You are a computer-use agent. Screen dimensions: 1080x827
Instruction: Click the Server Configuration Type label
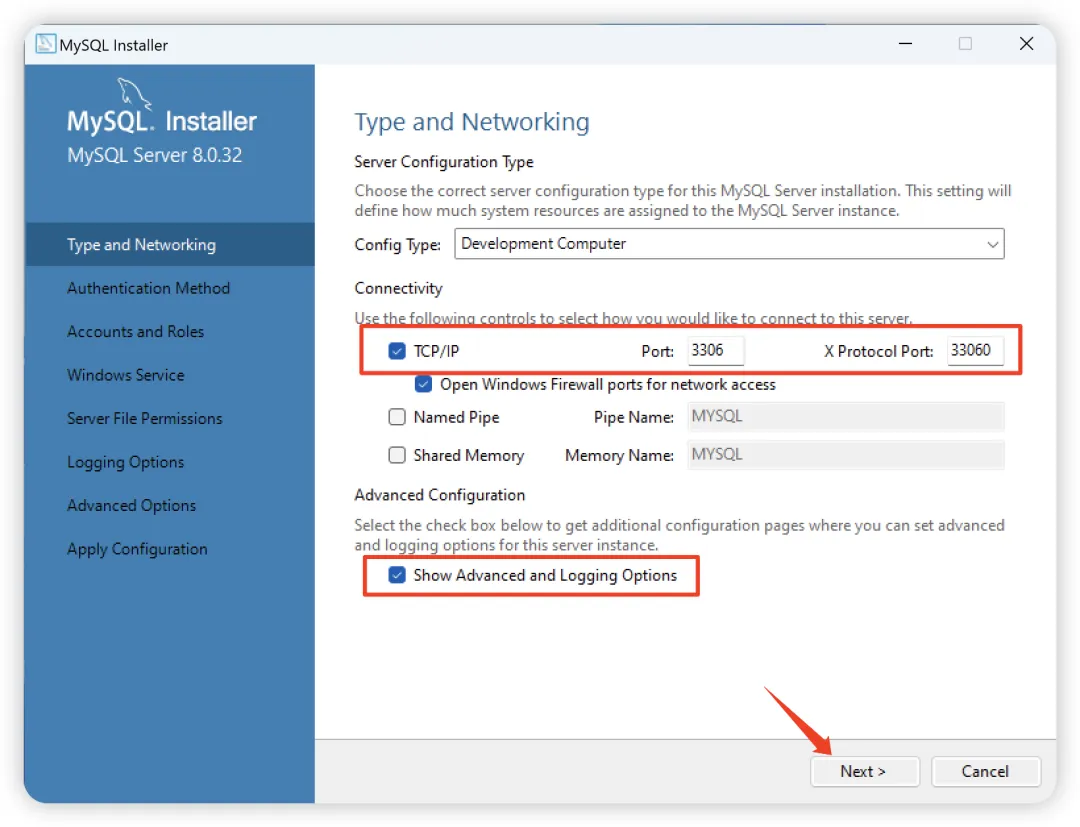444,162
